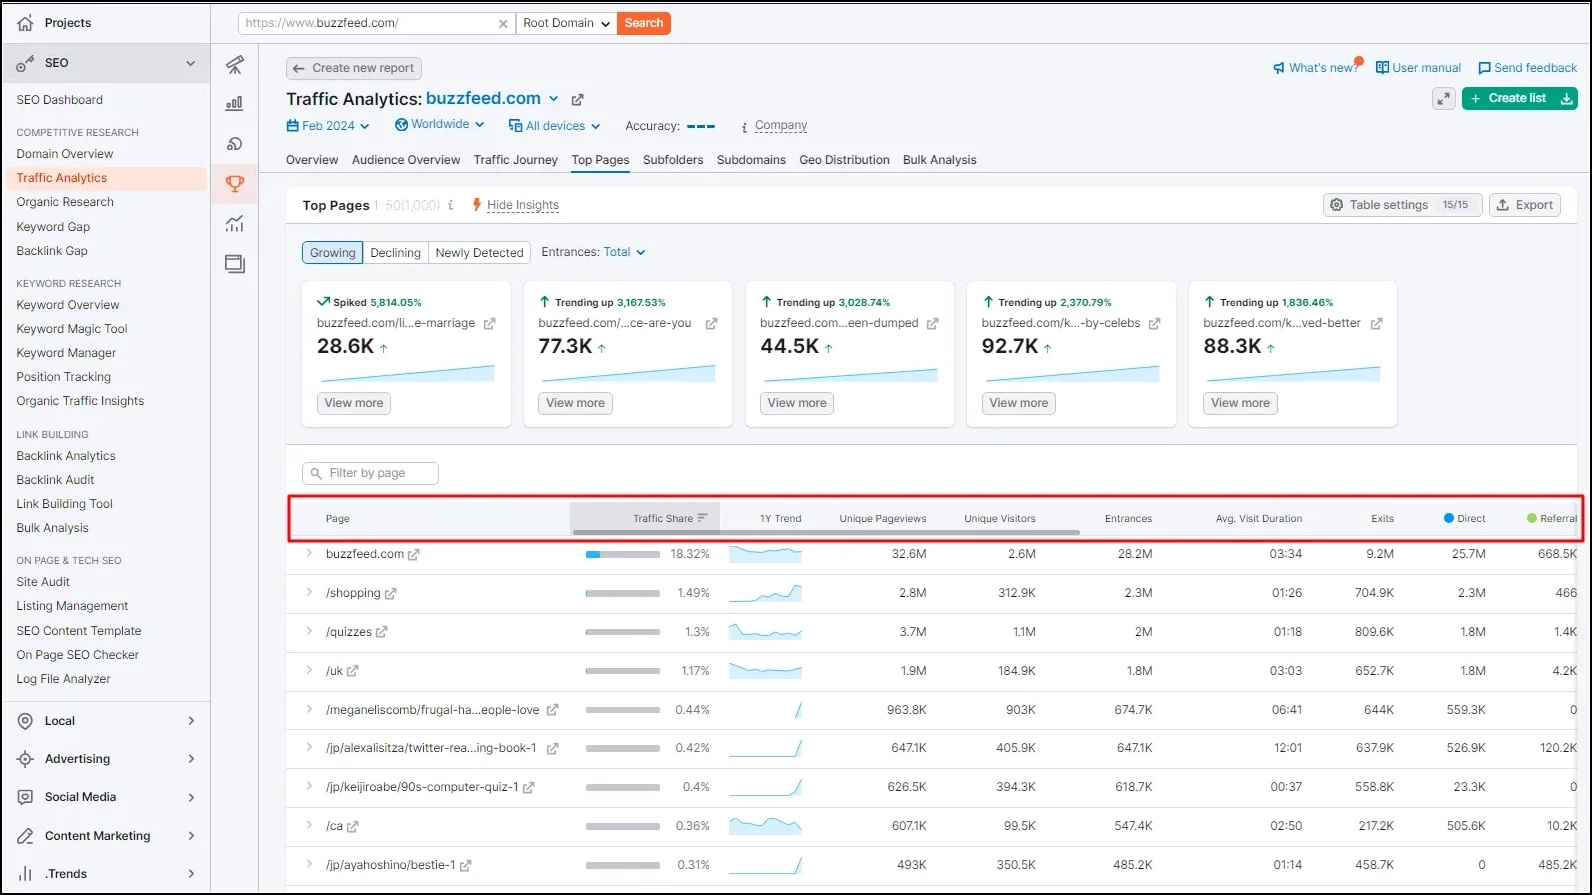Open Site Audit in sidebar
Viewport: 1592px width, 895px height.
(43, 582)
